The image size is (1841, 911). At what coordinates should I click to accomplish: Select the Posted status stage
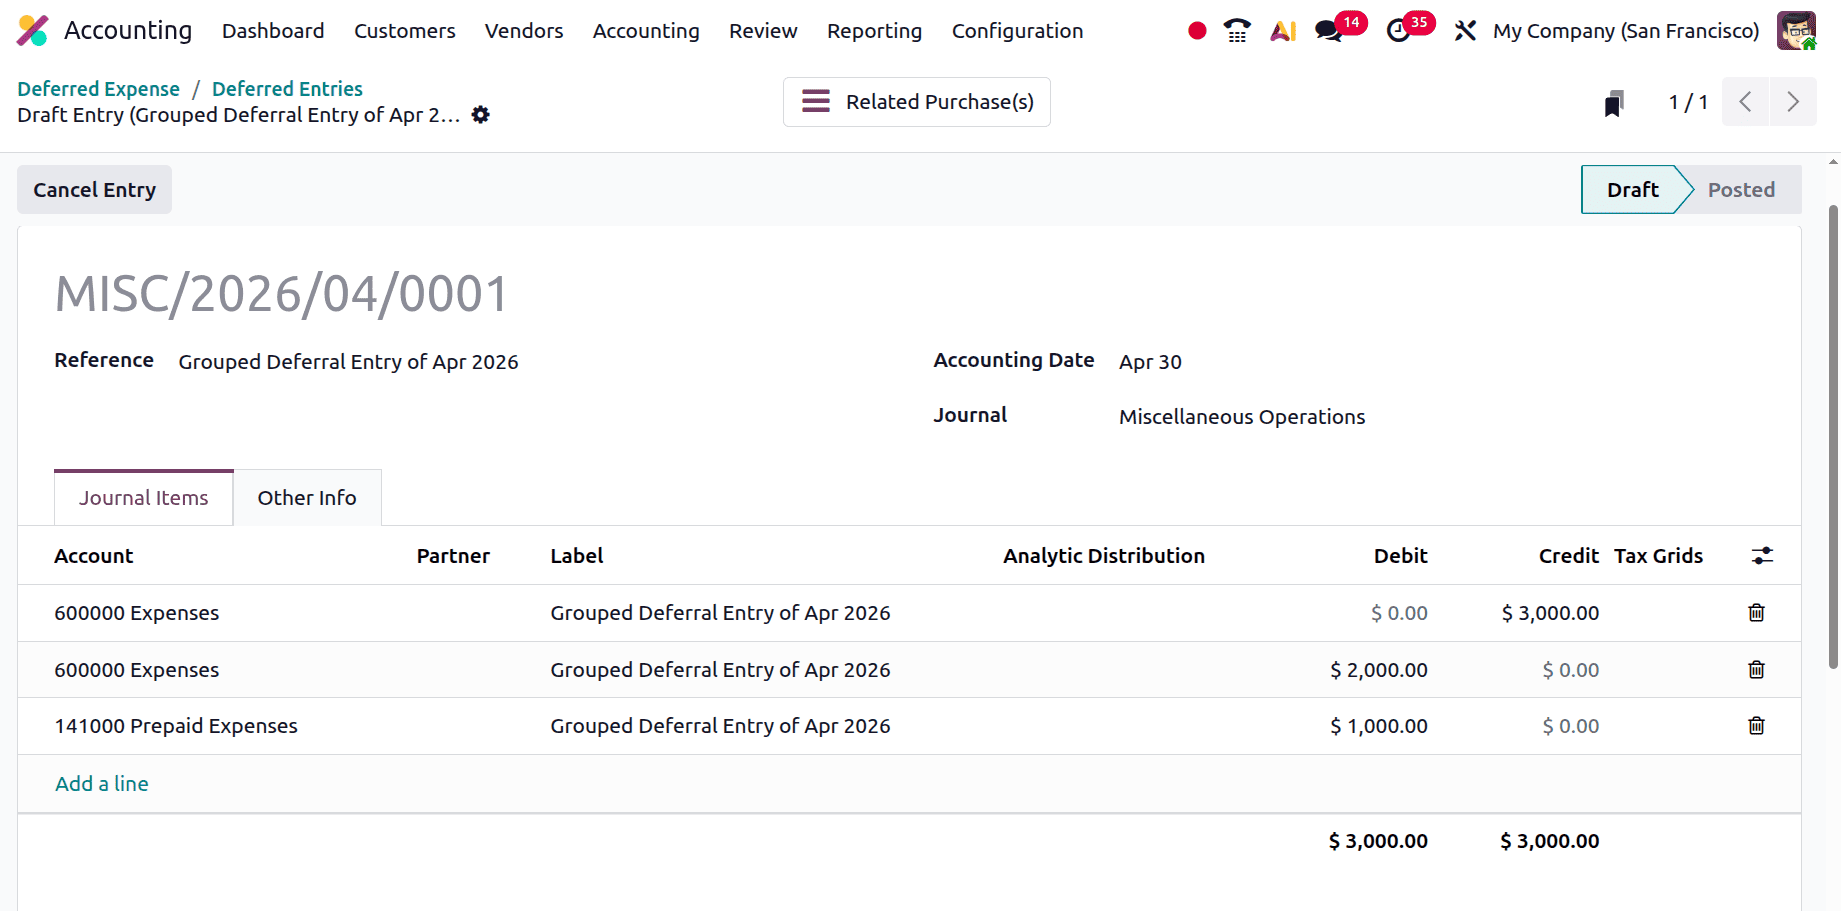click(x=1741, y=190)
